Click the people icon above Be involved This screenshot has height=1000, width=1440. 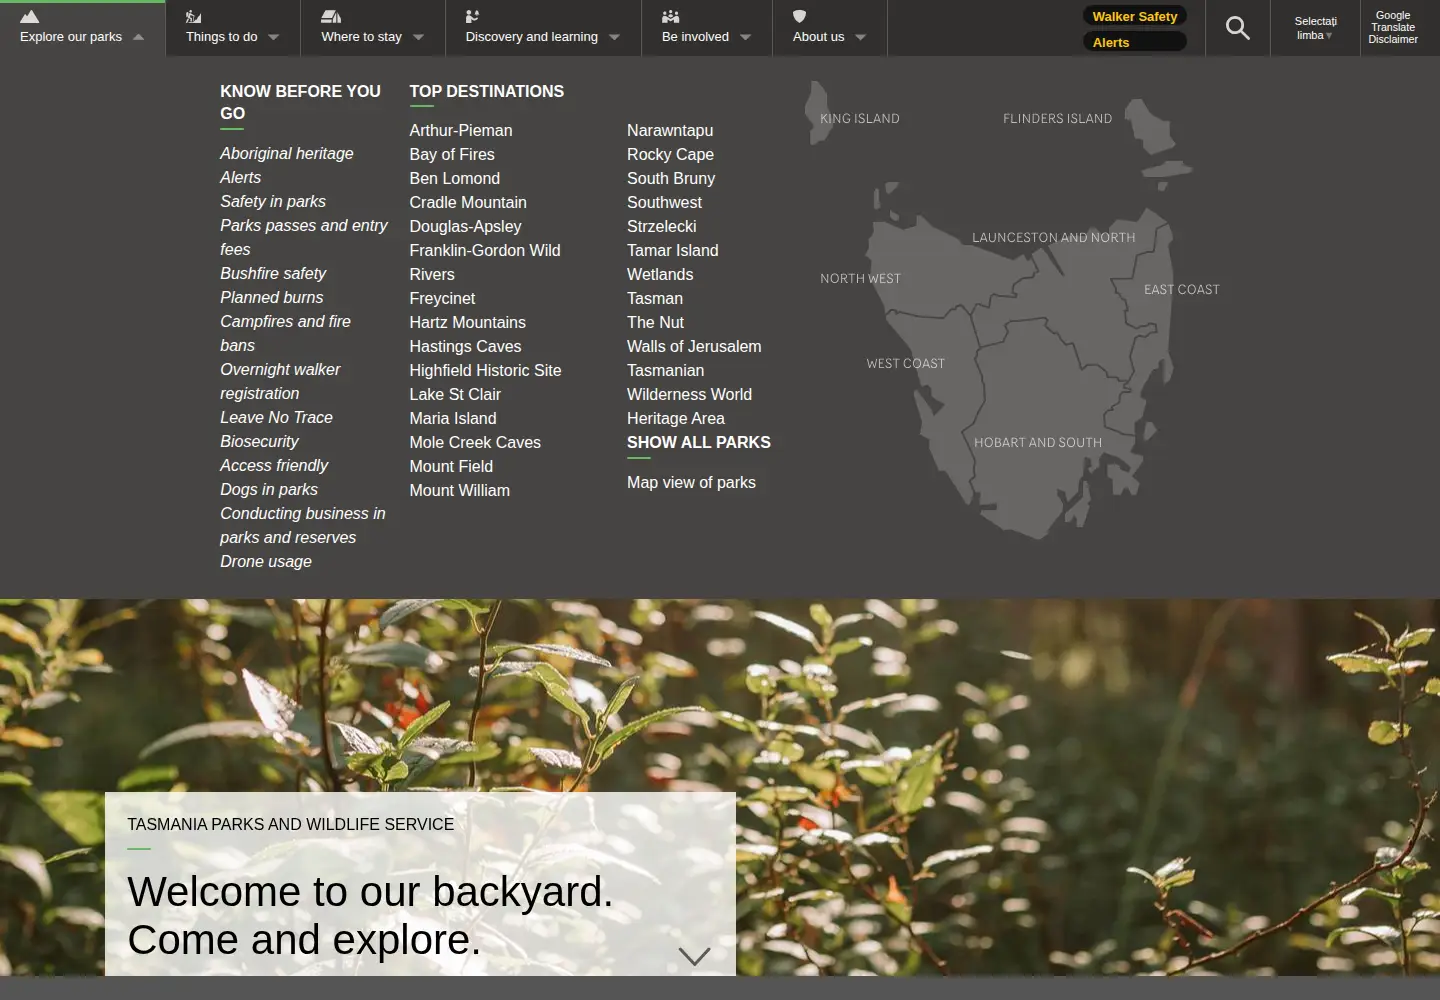(x=671, y=16)
